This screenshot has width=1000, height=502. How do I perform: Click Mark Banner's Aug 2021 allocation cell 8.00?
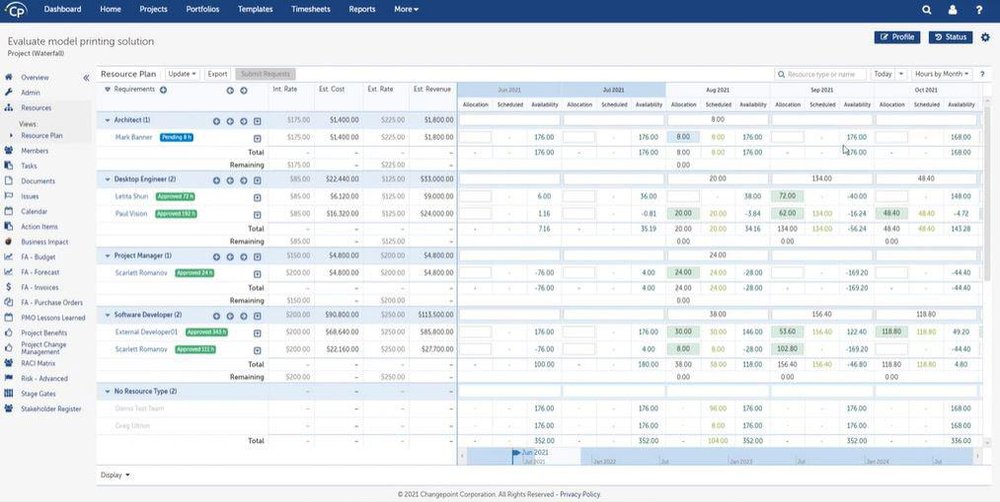(x=683, y=137)
